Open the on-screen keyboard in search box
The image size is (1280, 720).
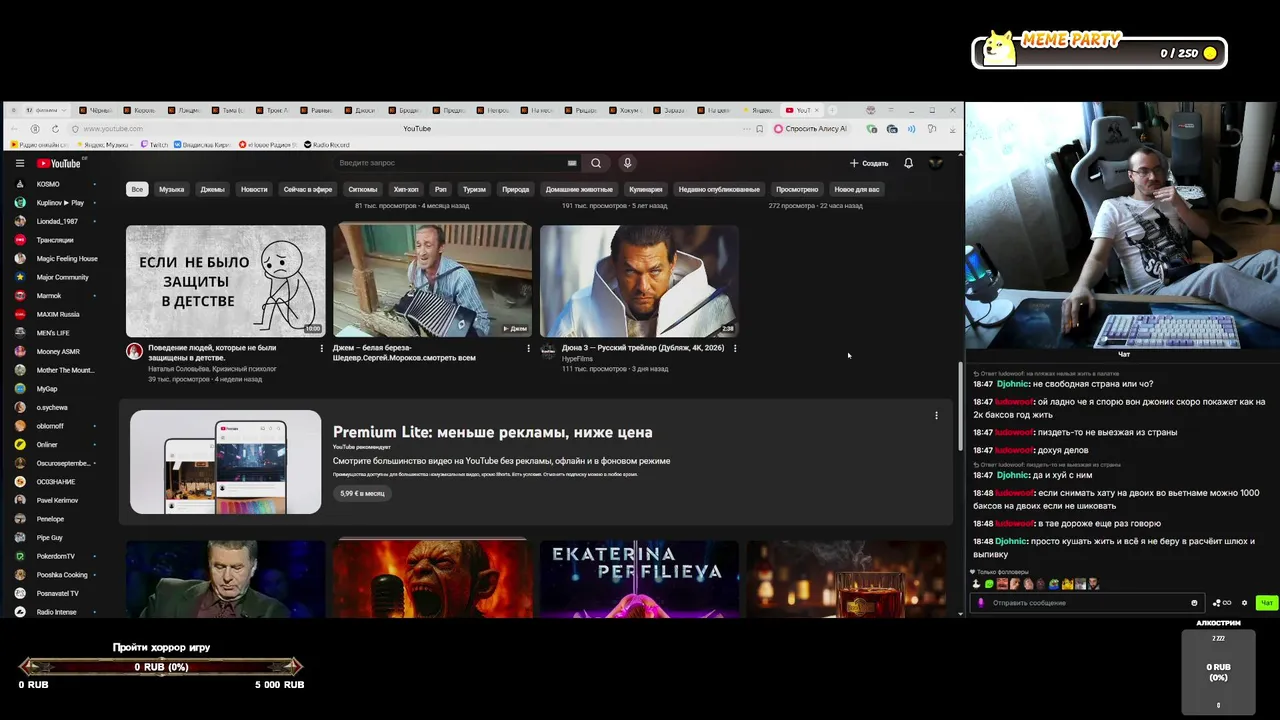572,163
